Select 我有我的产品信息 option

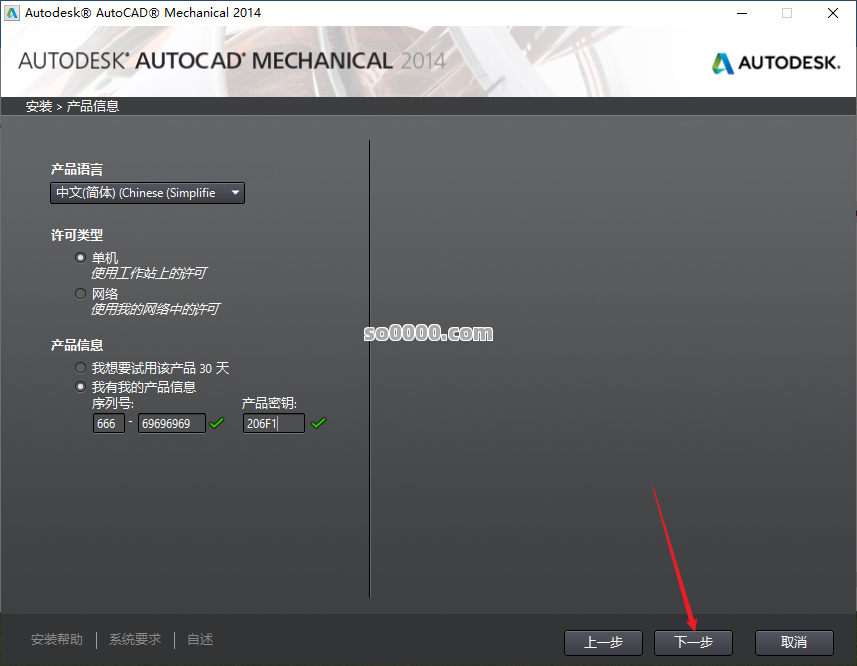pos(80,386)
